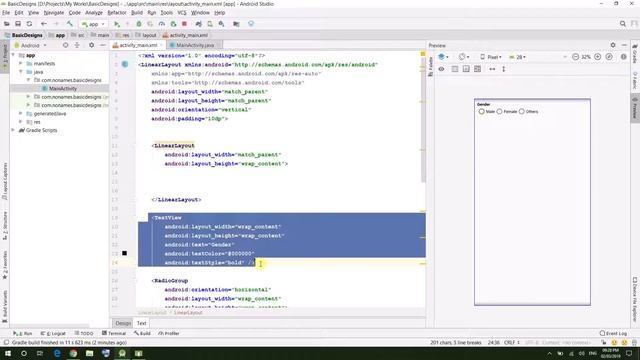This screenshot has width=640, height=360.
Task: Switch to the Design tab
Action: (x=123, y=323)
